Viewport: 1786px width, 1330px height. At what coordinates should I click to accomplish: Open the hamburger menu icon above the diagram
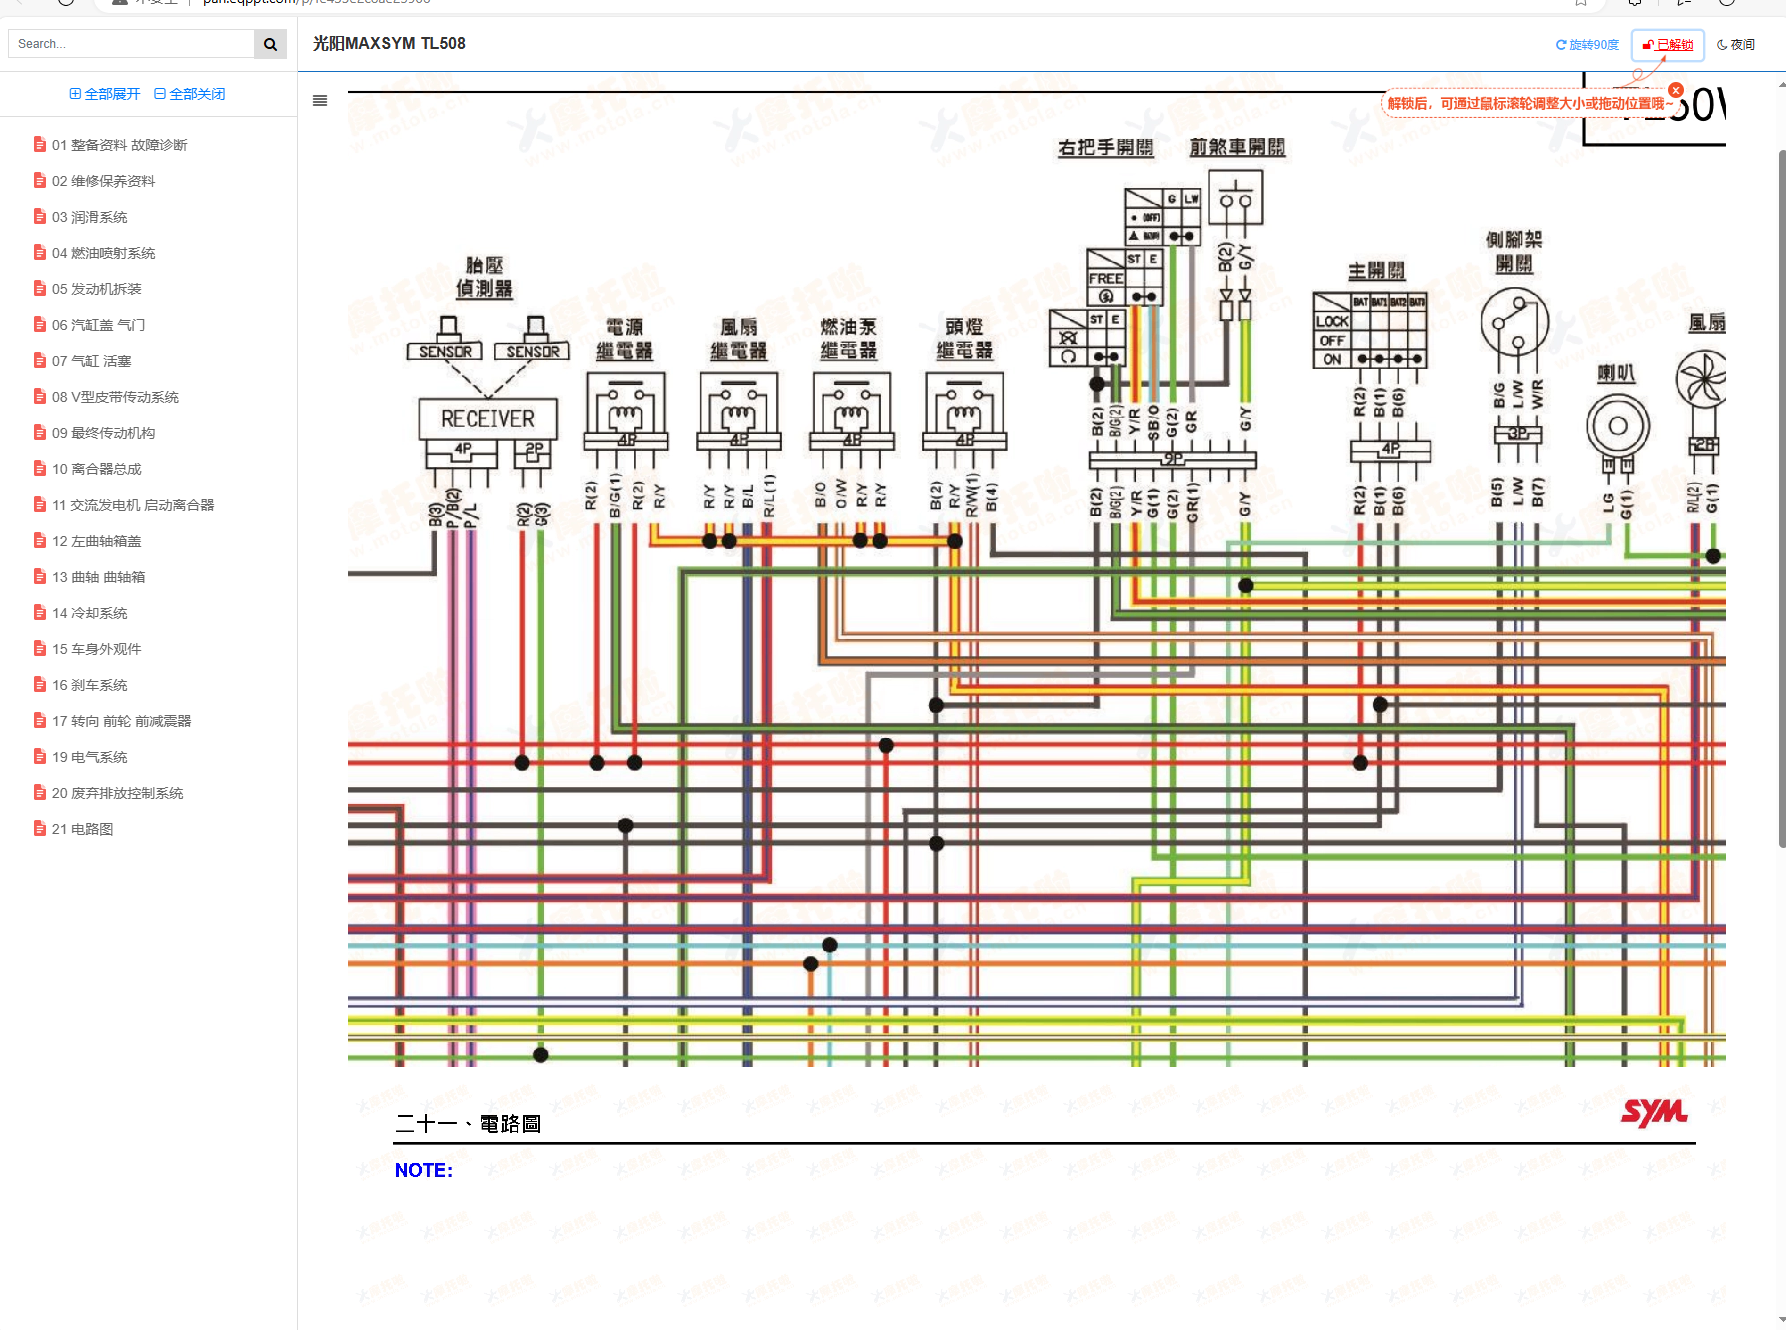click(320, 100)
